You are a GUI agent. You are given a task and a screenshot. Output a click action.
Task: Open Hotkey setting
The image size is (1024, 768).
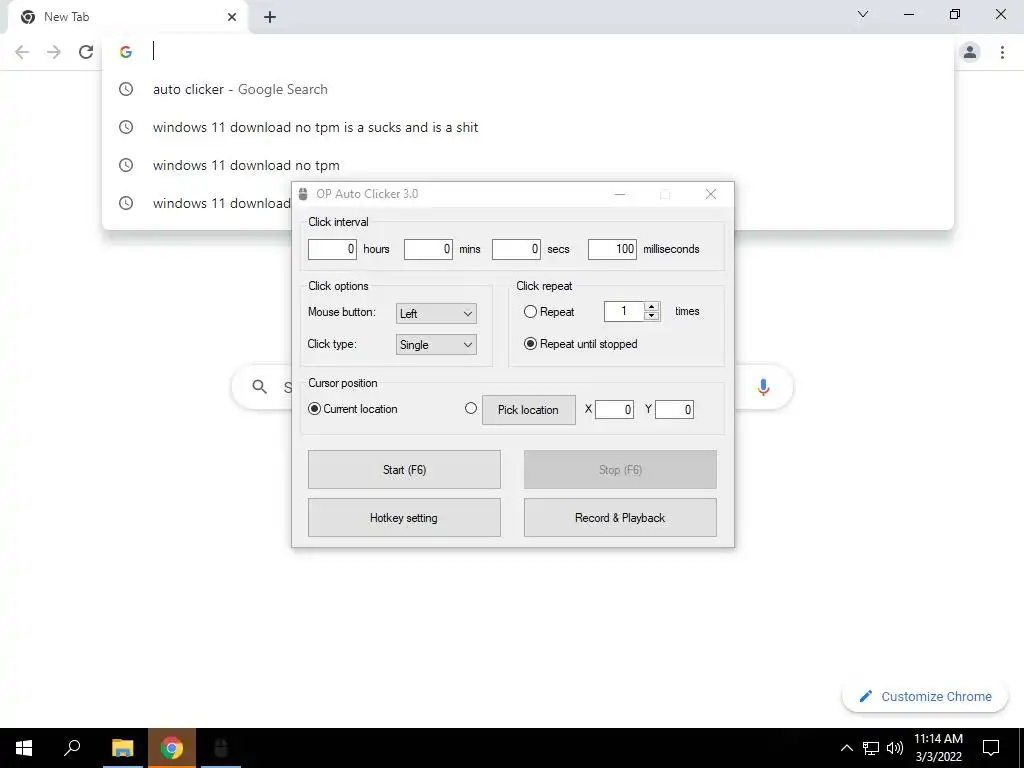[x=404, y=518]
